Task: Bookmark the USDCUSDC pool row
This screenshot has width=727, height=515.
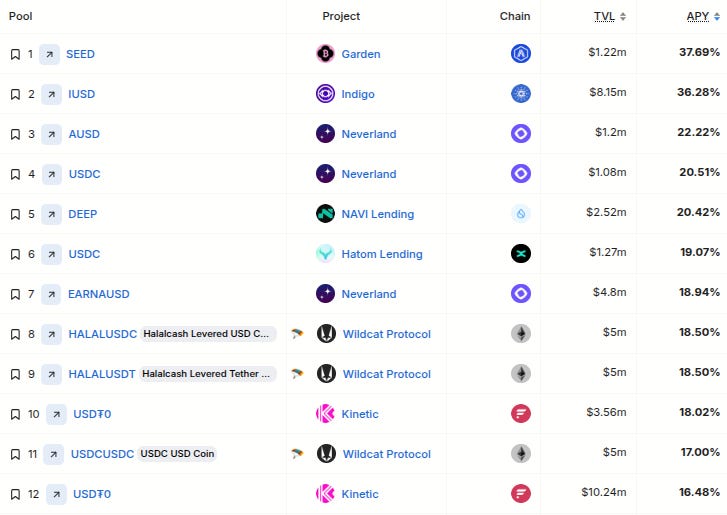Action: pyautogui.click(x=15, y=454)
